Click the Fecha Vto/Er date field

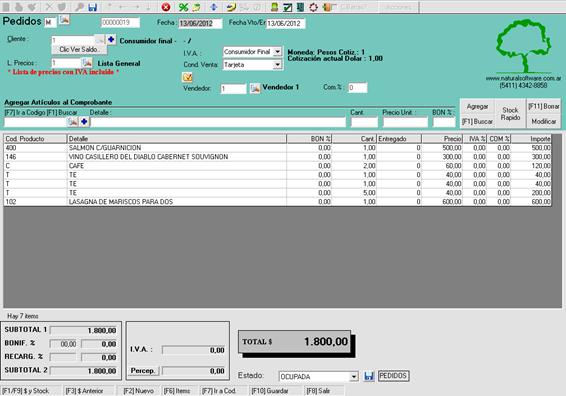(286, 23)
